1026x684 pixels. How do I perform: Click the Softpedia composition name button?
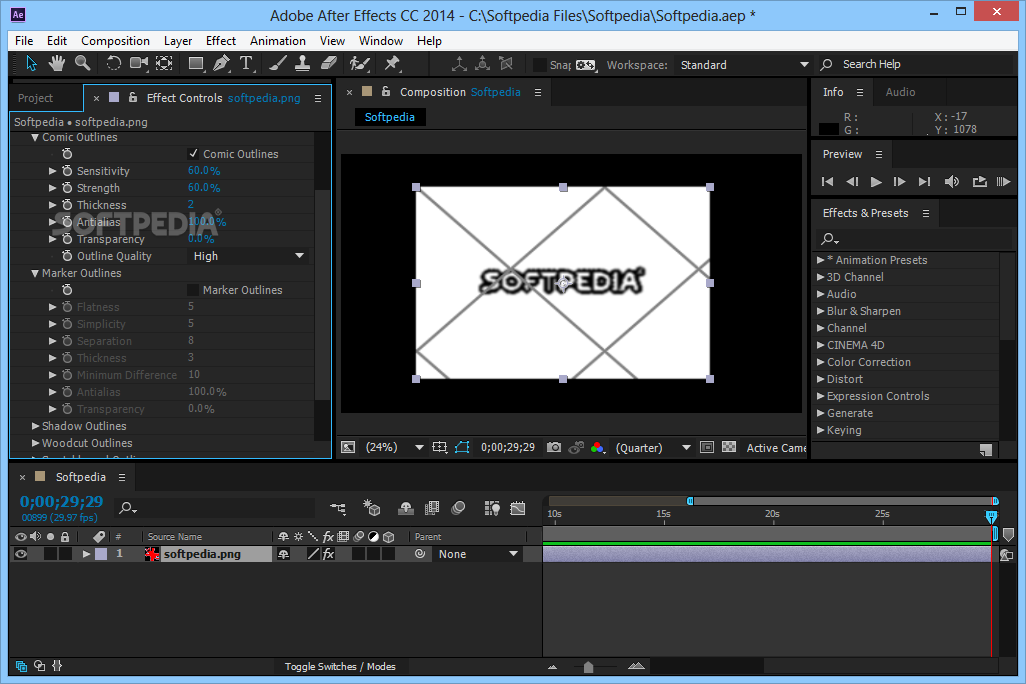click(390, 117)
